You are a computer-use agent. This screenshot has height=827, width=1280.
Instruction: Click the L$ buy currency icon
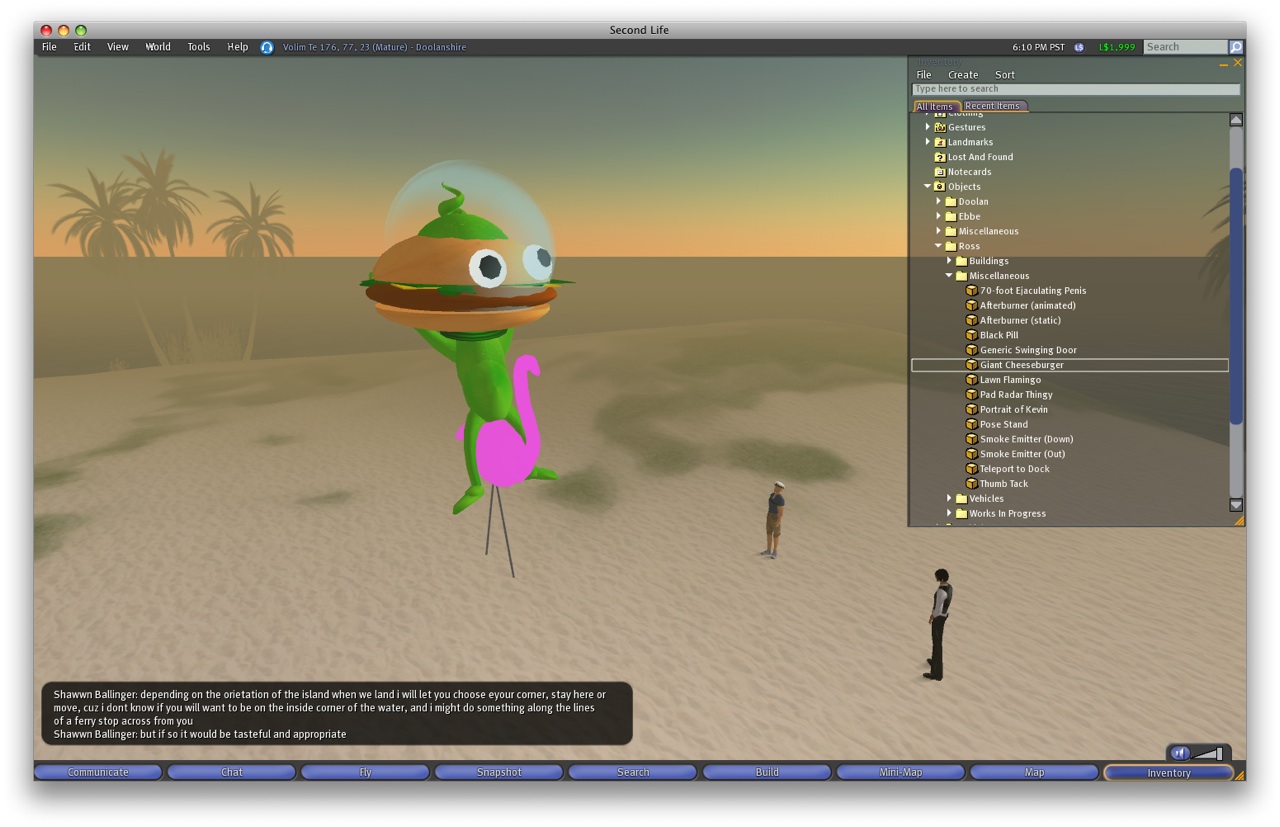(x=1079, y=47)
